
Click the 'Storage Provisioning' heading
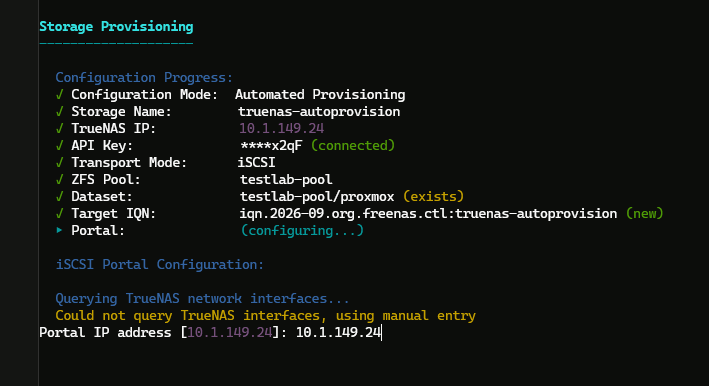coord(116,27)
